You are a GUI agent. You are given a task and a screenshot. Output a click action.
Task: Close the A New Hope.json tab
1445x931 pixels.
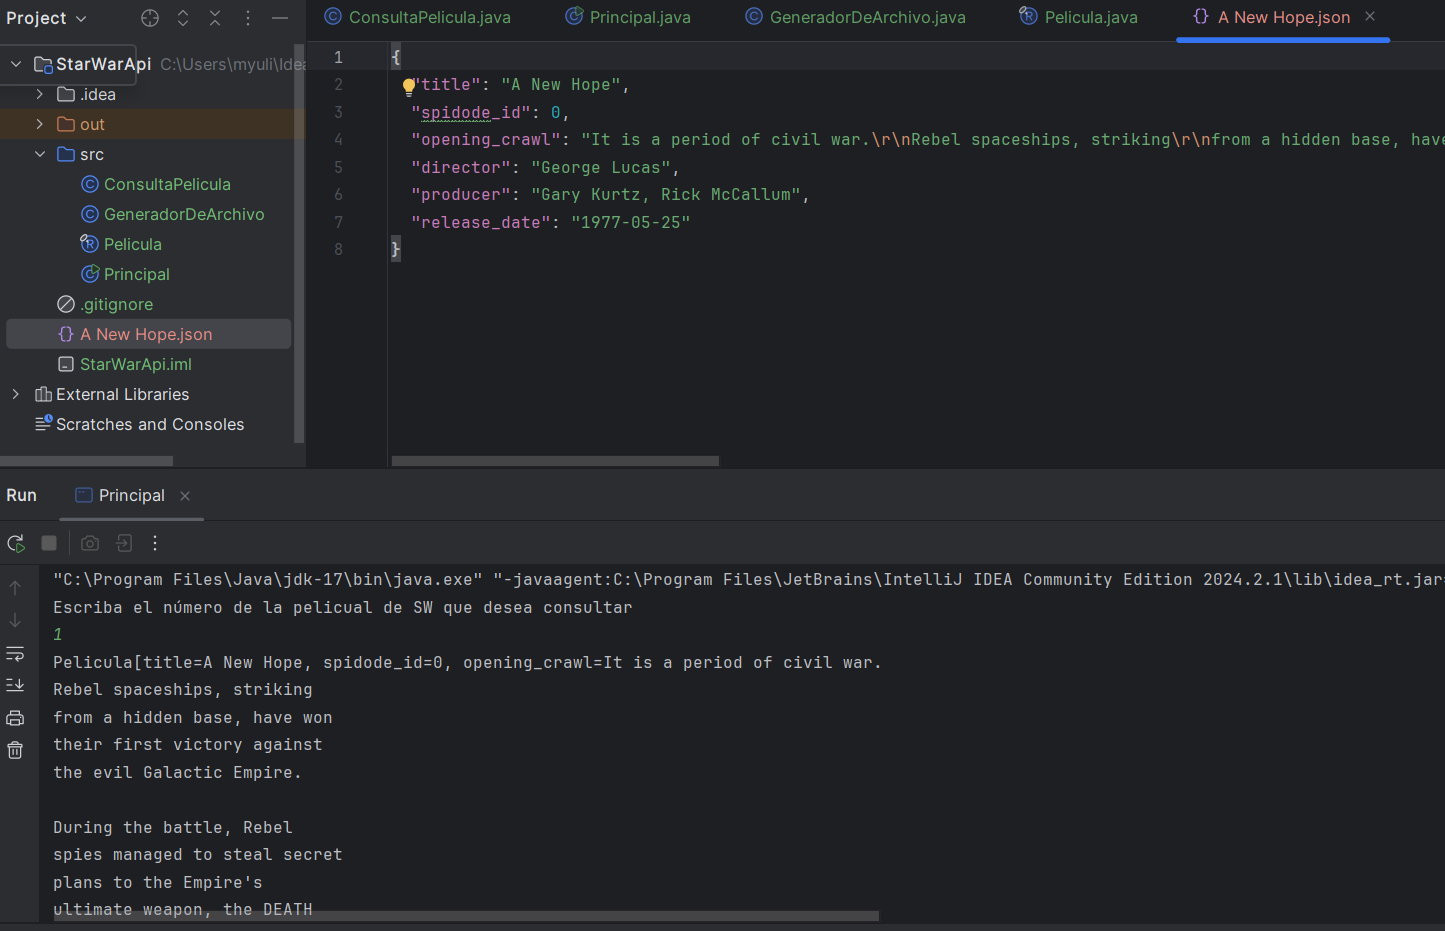pos(1370,16)
